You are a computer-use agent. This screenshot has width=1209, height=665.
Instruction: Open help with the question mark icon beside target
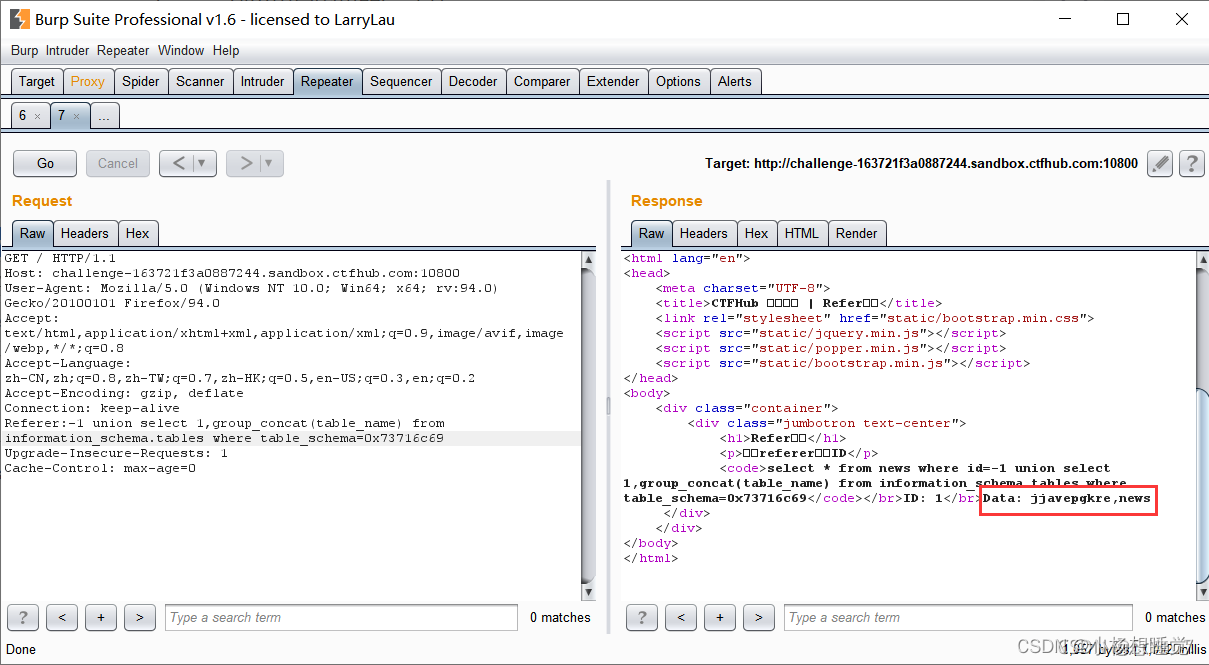[1190, 163]
